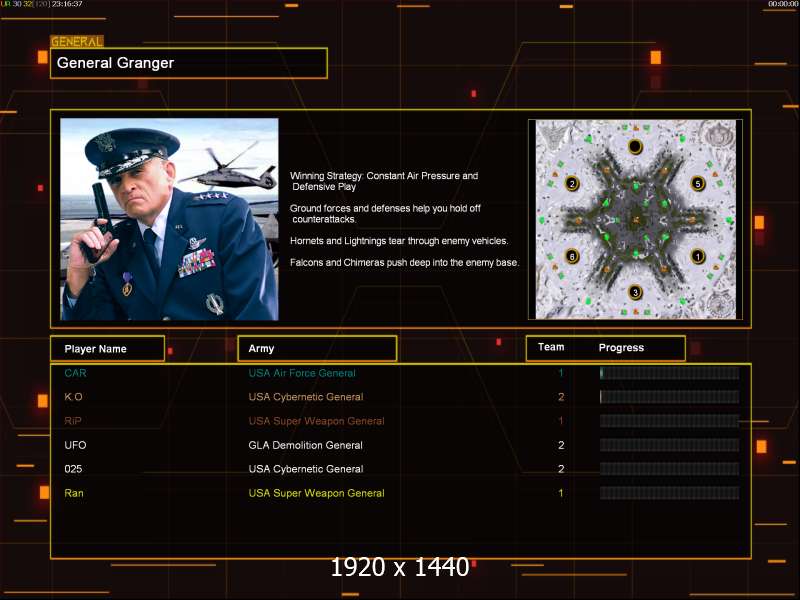Click General Granger's portrait image

(169, 219)
